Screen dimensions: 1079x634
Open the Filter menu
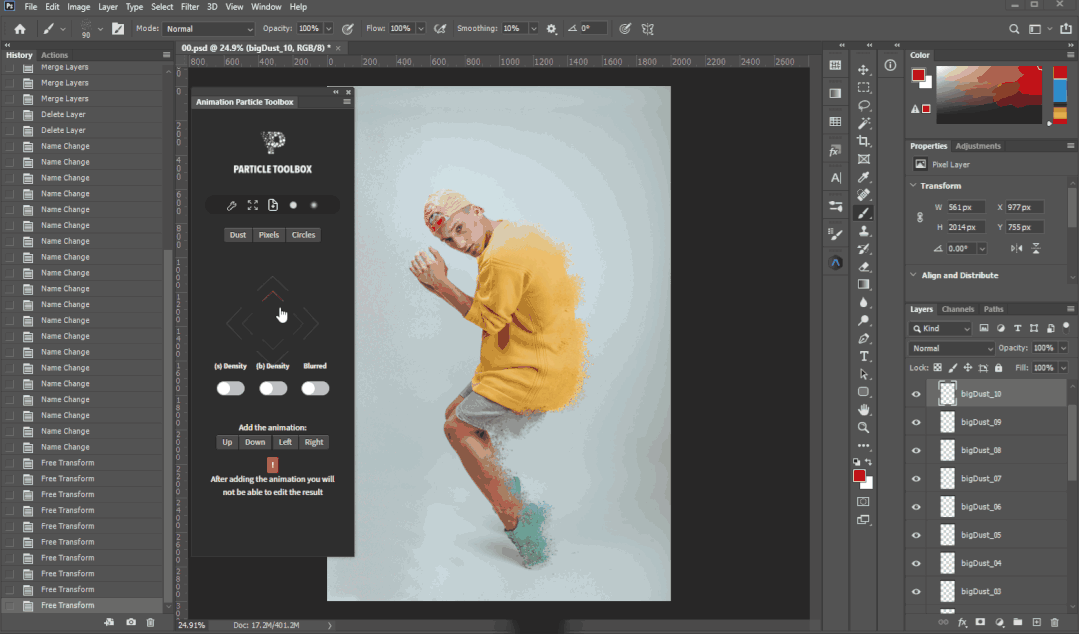tap(190, 7)
